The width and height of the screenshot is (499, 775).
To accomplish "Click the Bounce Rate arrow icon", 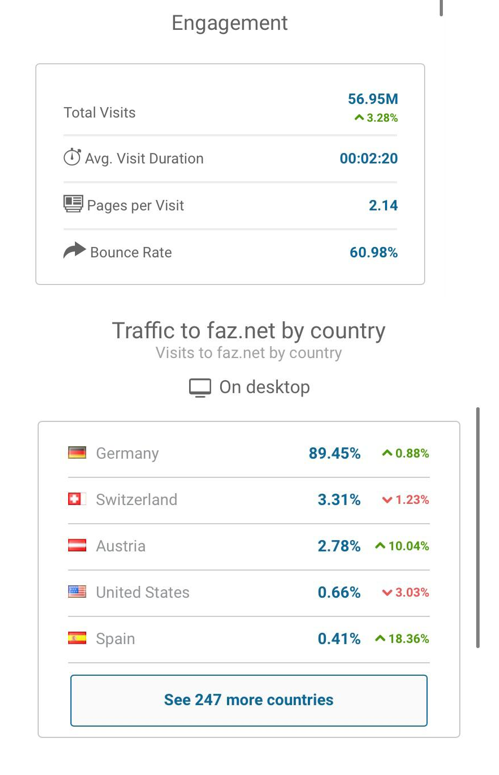I will pyautogui.click(x=75, y=251).
